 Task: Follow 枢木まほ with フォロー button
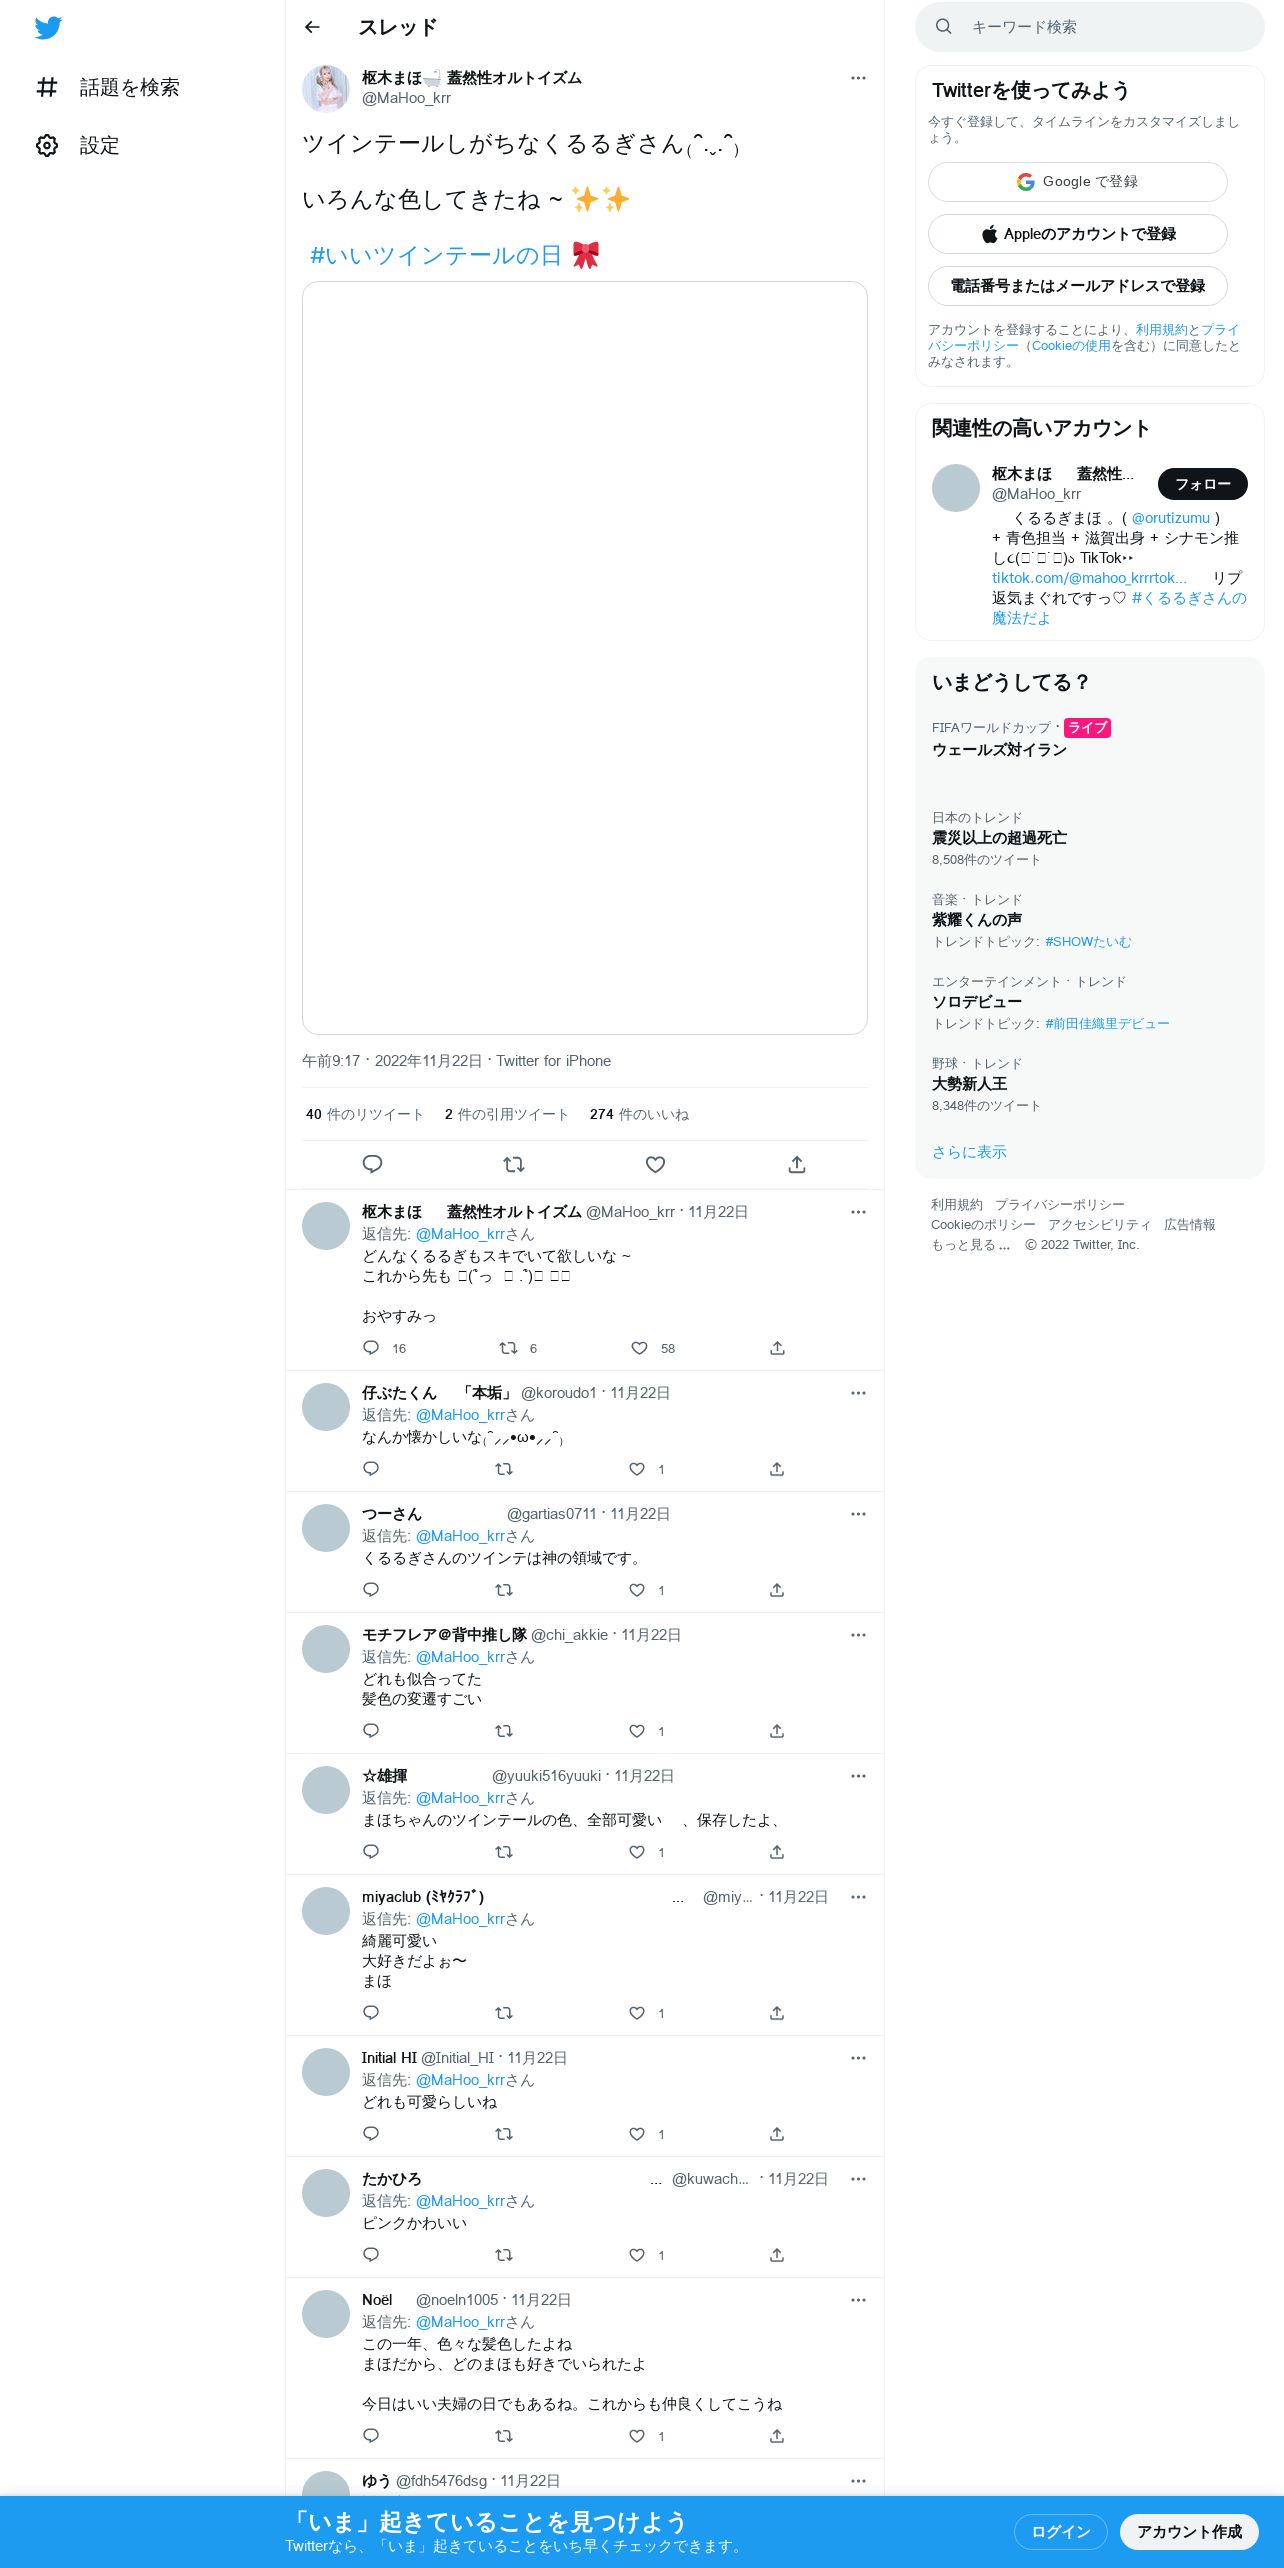pos(1203,484)
